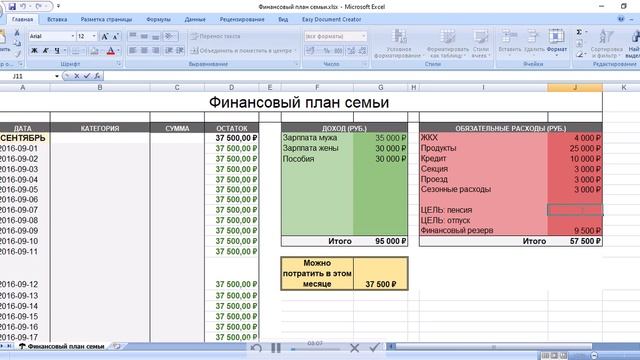Image resolution: width=640 pixels, height=360 pixels.
Task: Increase font size with the large A icon
Action: click(x=105, y=36)
